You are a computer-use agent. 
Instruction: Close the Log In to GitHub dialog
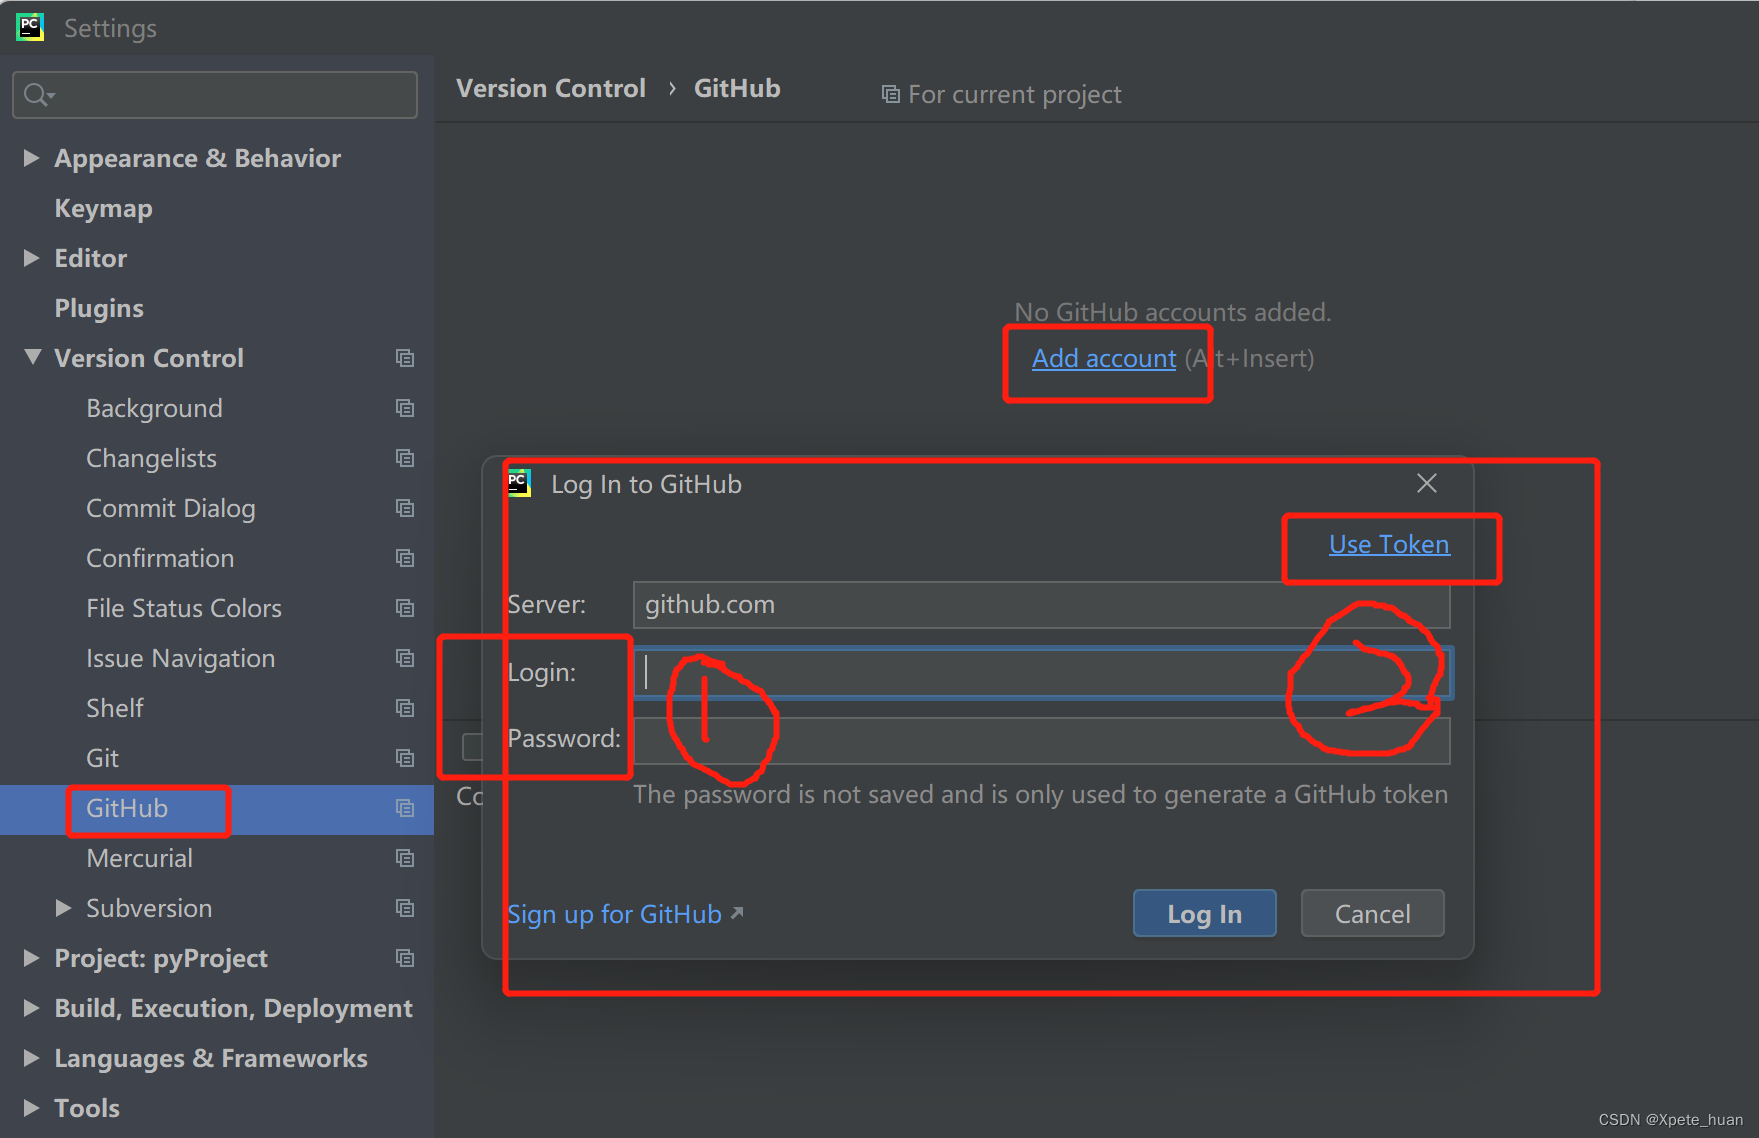1427,483
